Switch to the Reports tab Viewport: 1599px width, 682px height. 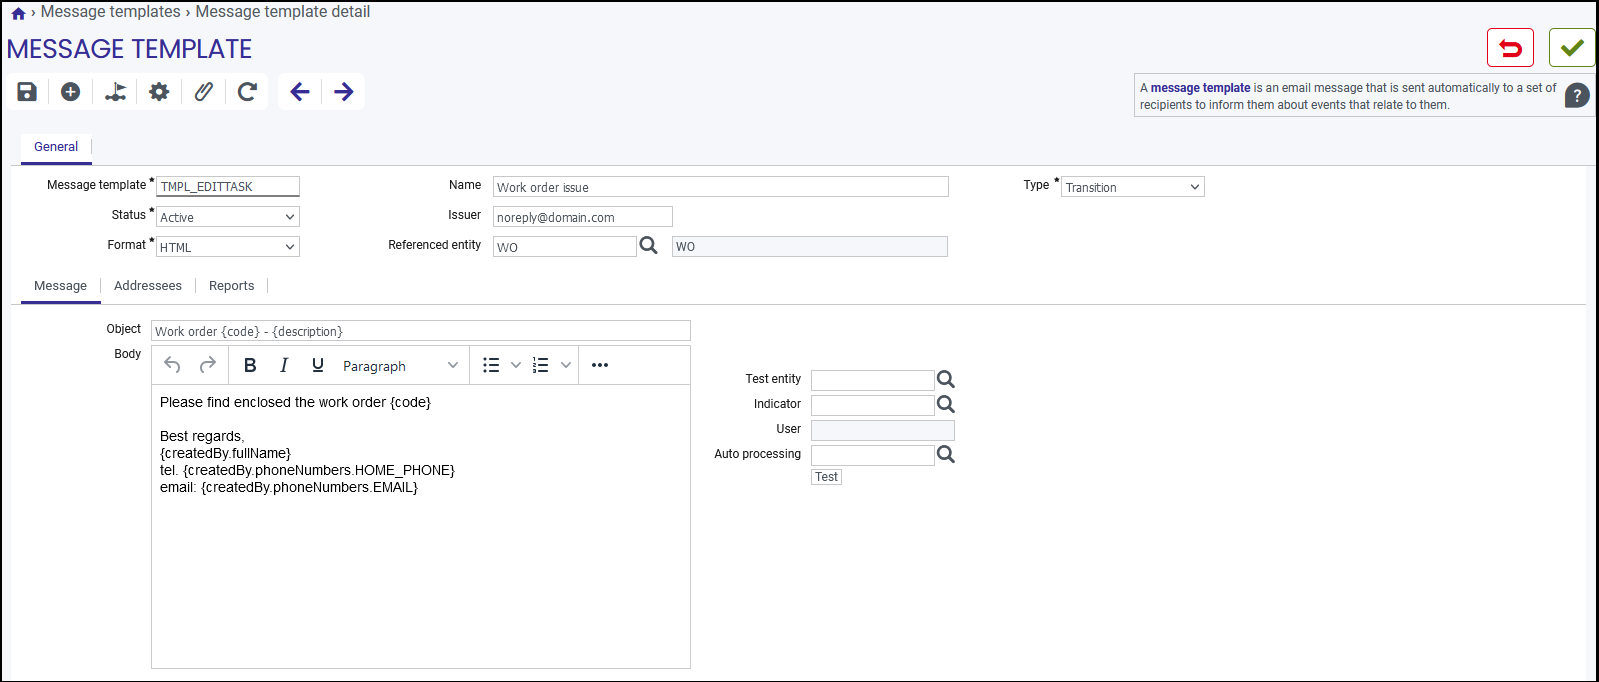pos(231,286)
